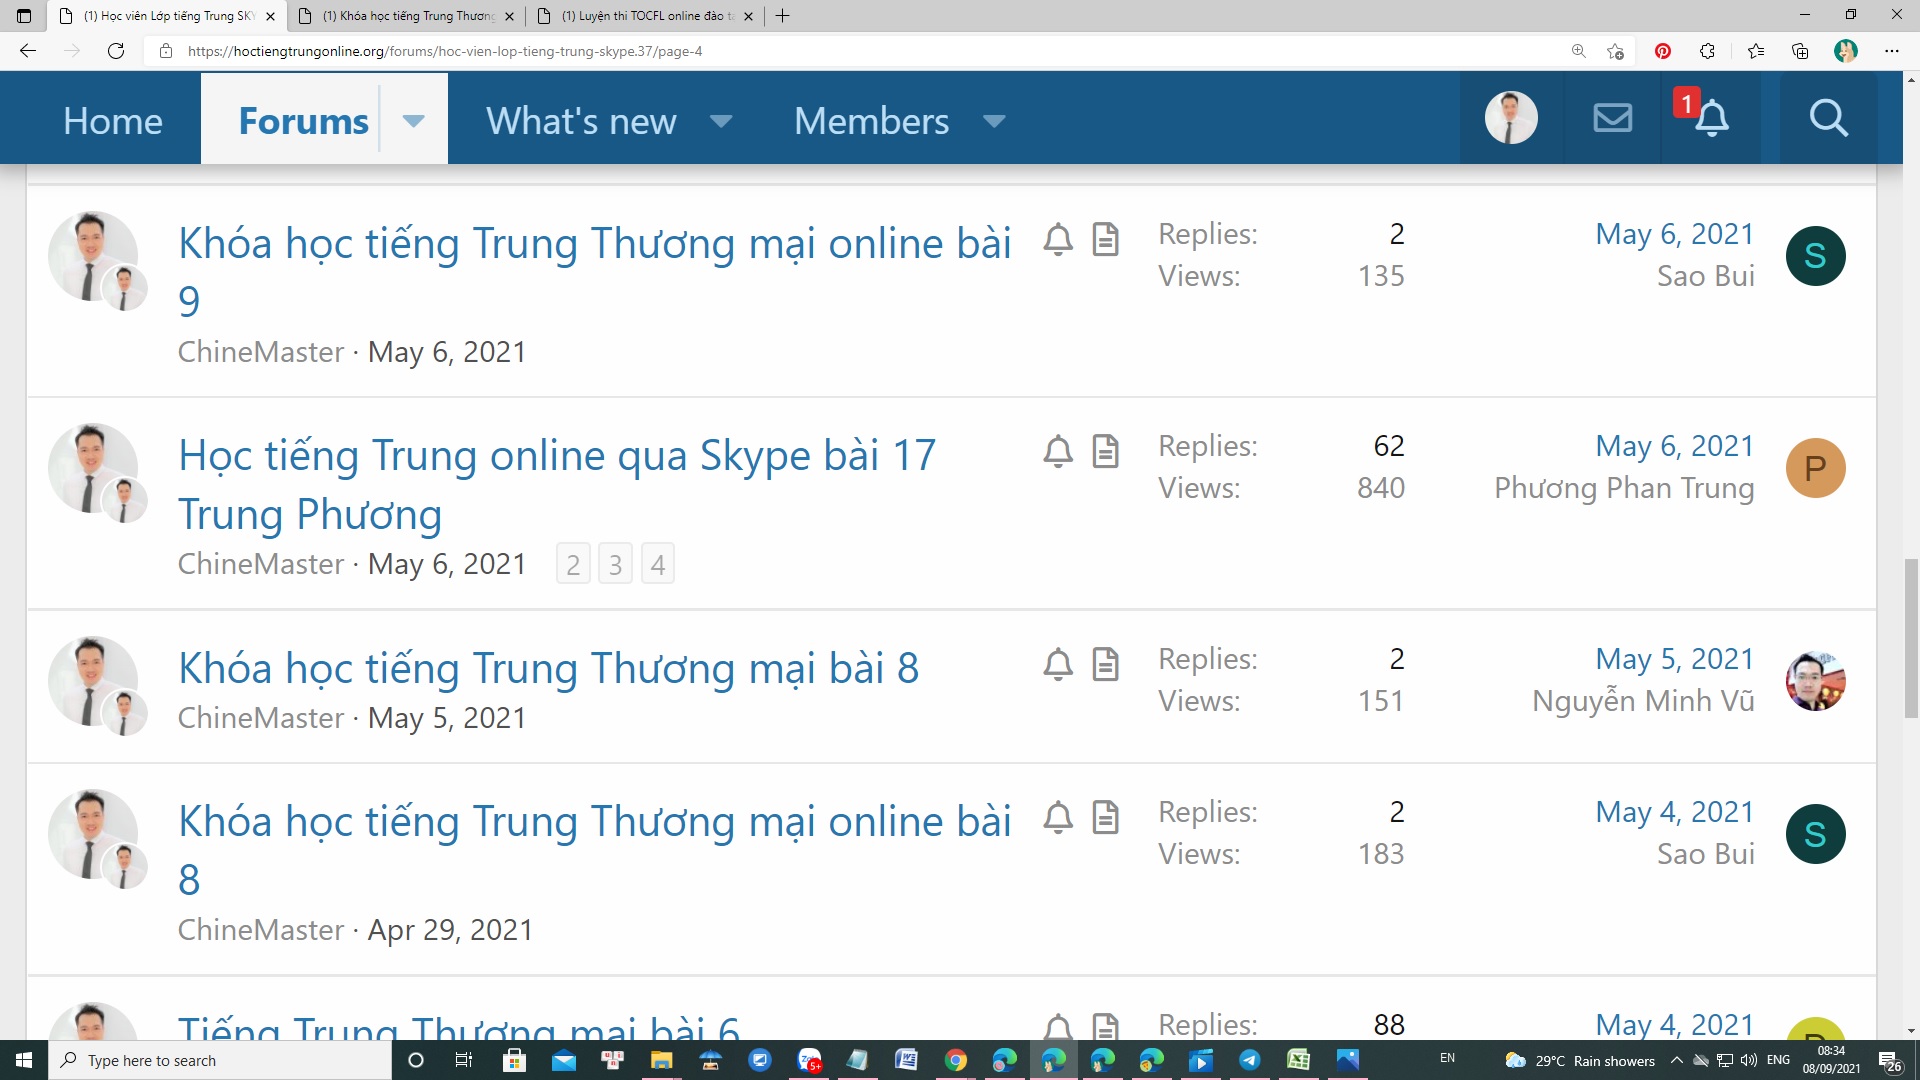Toggle watch bell on Skype bài 17 thread
The image size is (1920, 1080).
click(1058, 451)
